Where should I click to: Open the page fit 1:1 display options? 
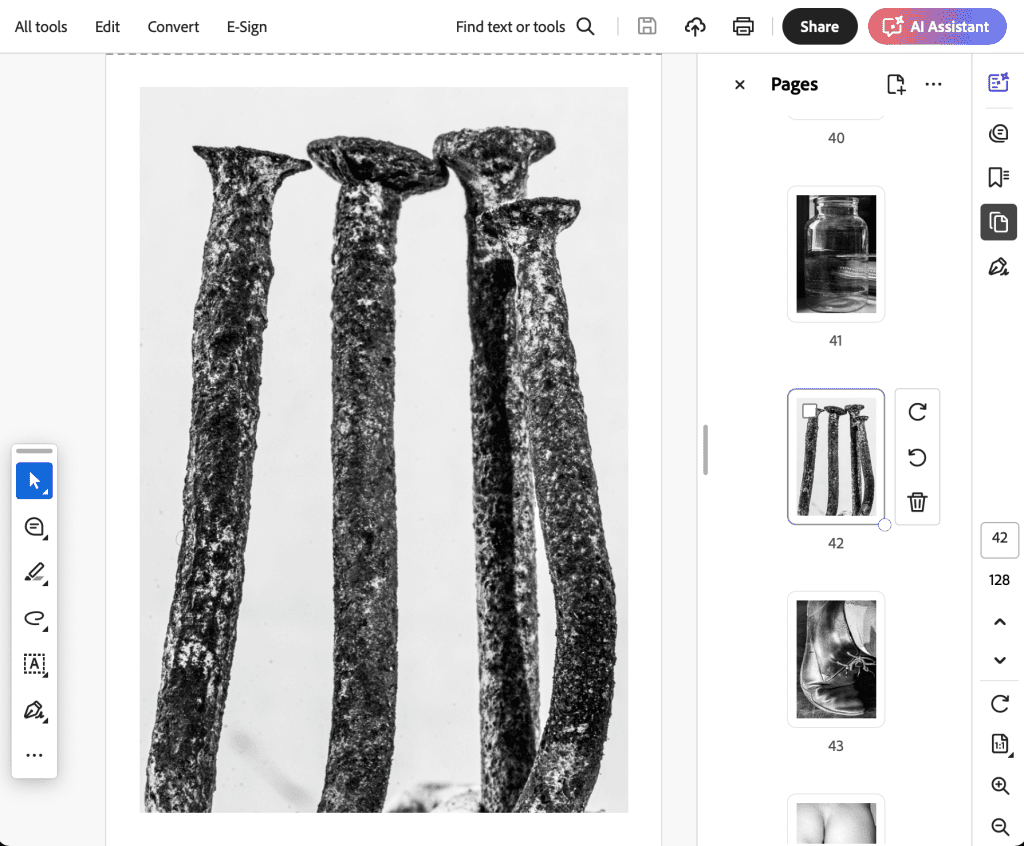point(1000,743)
